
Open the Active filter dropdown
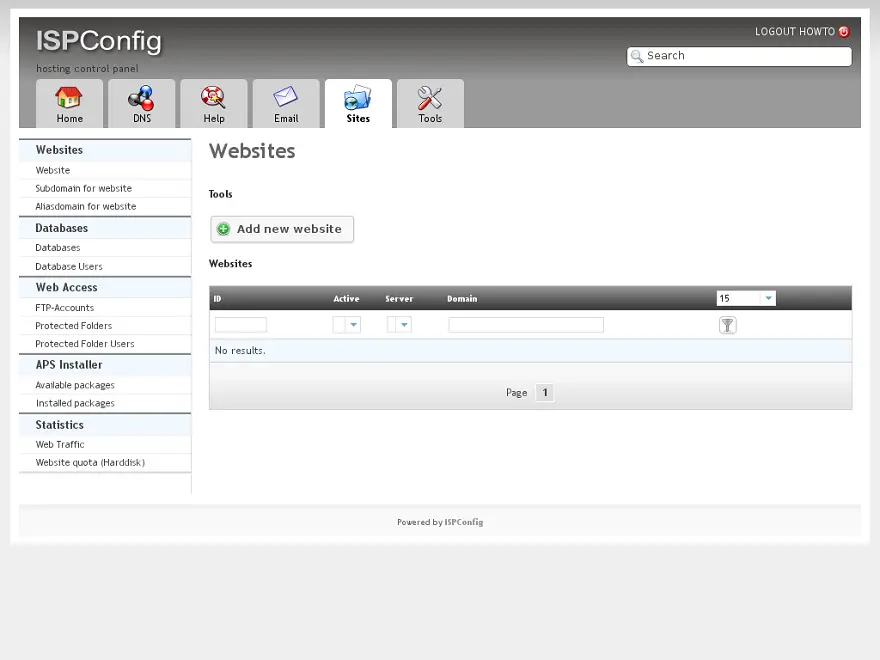point(346,324)
